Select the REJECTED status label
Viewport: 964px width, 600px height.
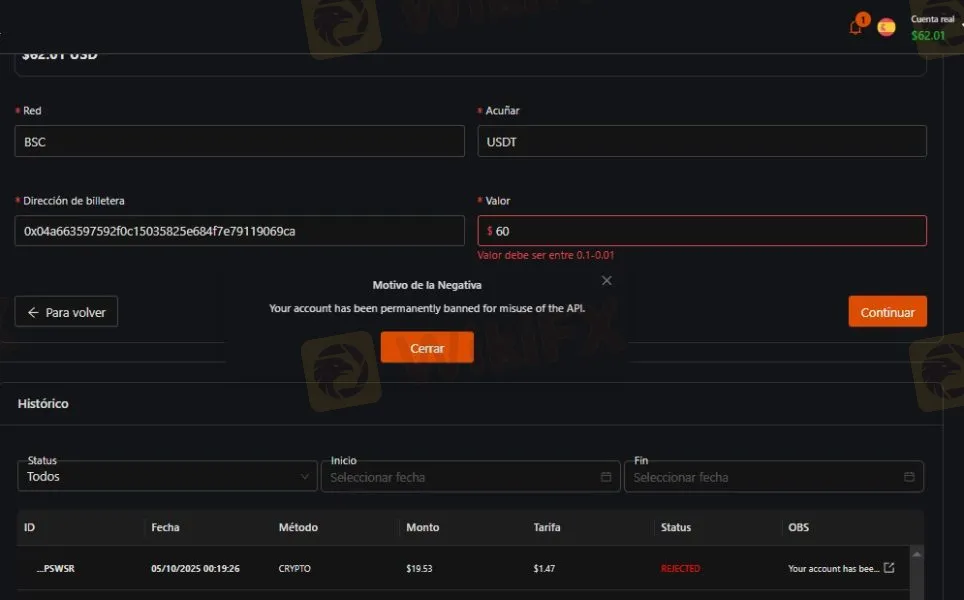(x=680, y=568)
